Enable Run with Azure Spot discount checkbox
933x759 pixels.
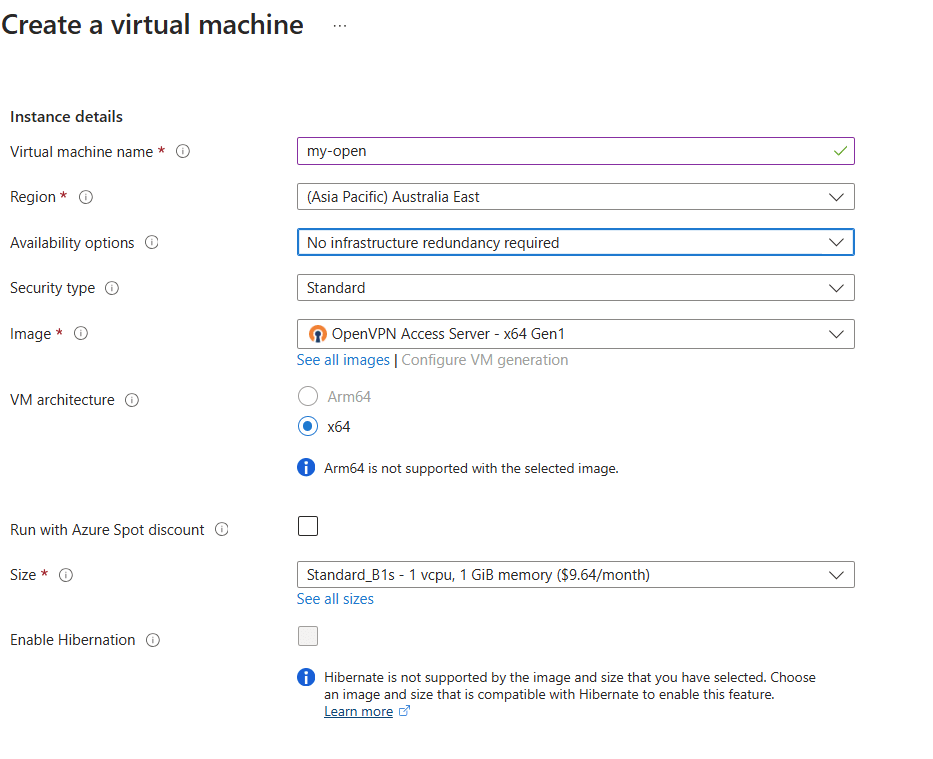(308, 526)
